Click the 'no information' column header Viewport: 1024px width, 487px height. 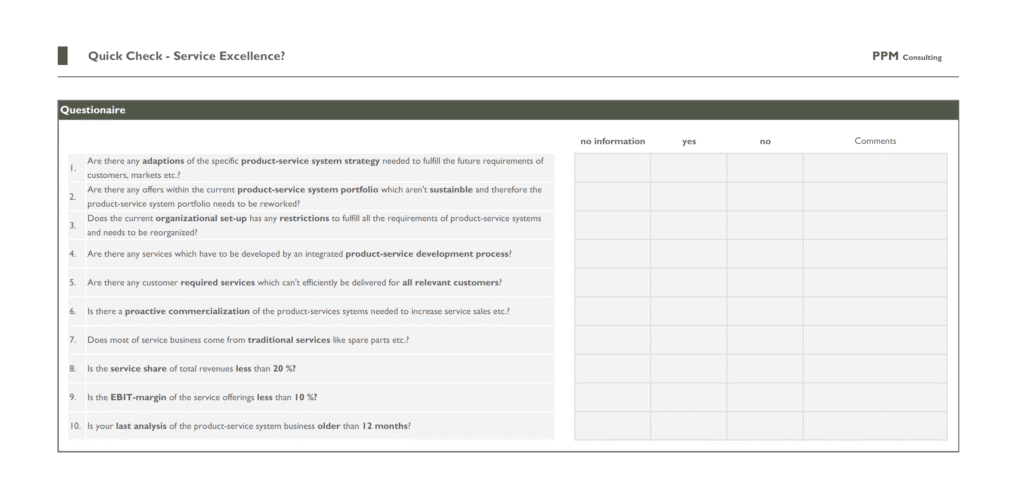[x=612, y=141]
